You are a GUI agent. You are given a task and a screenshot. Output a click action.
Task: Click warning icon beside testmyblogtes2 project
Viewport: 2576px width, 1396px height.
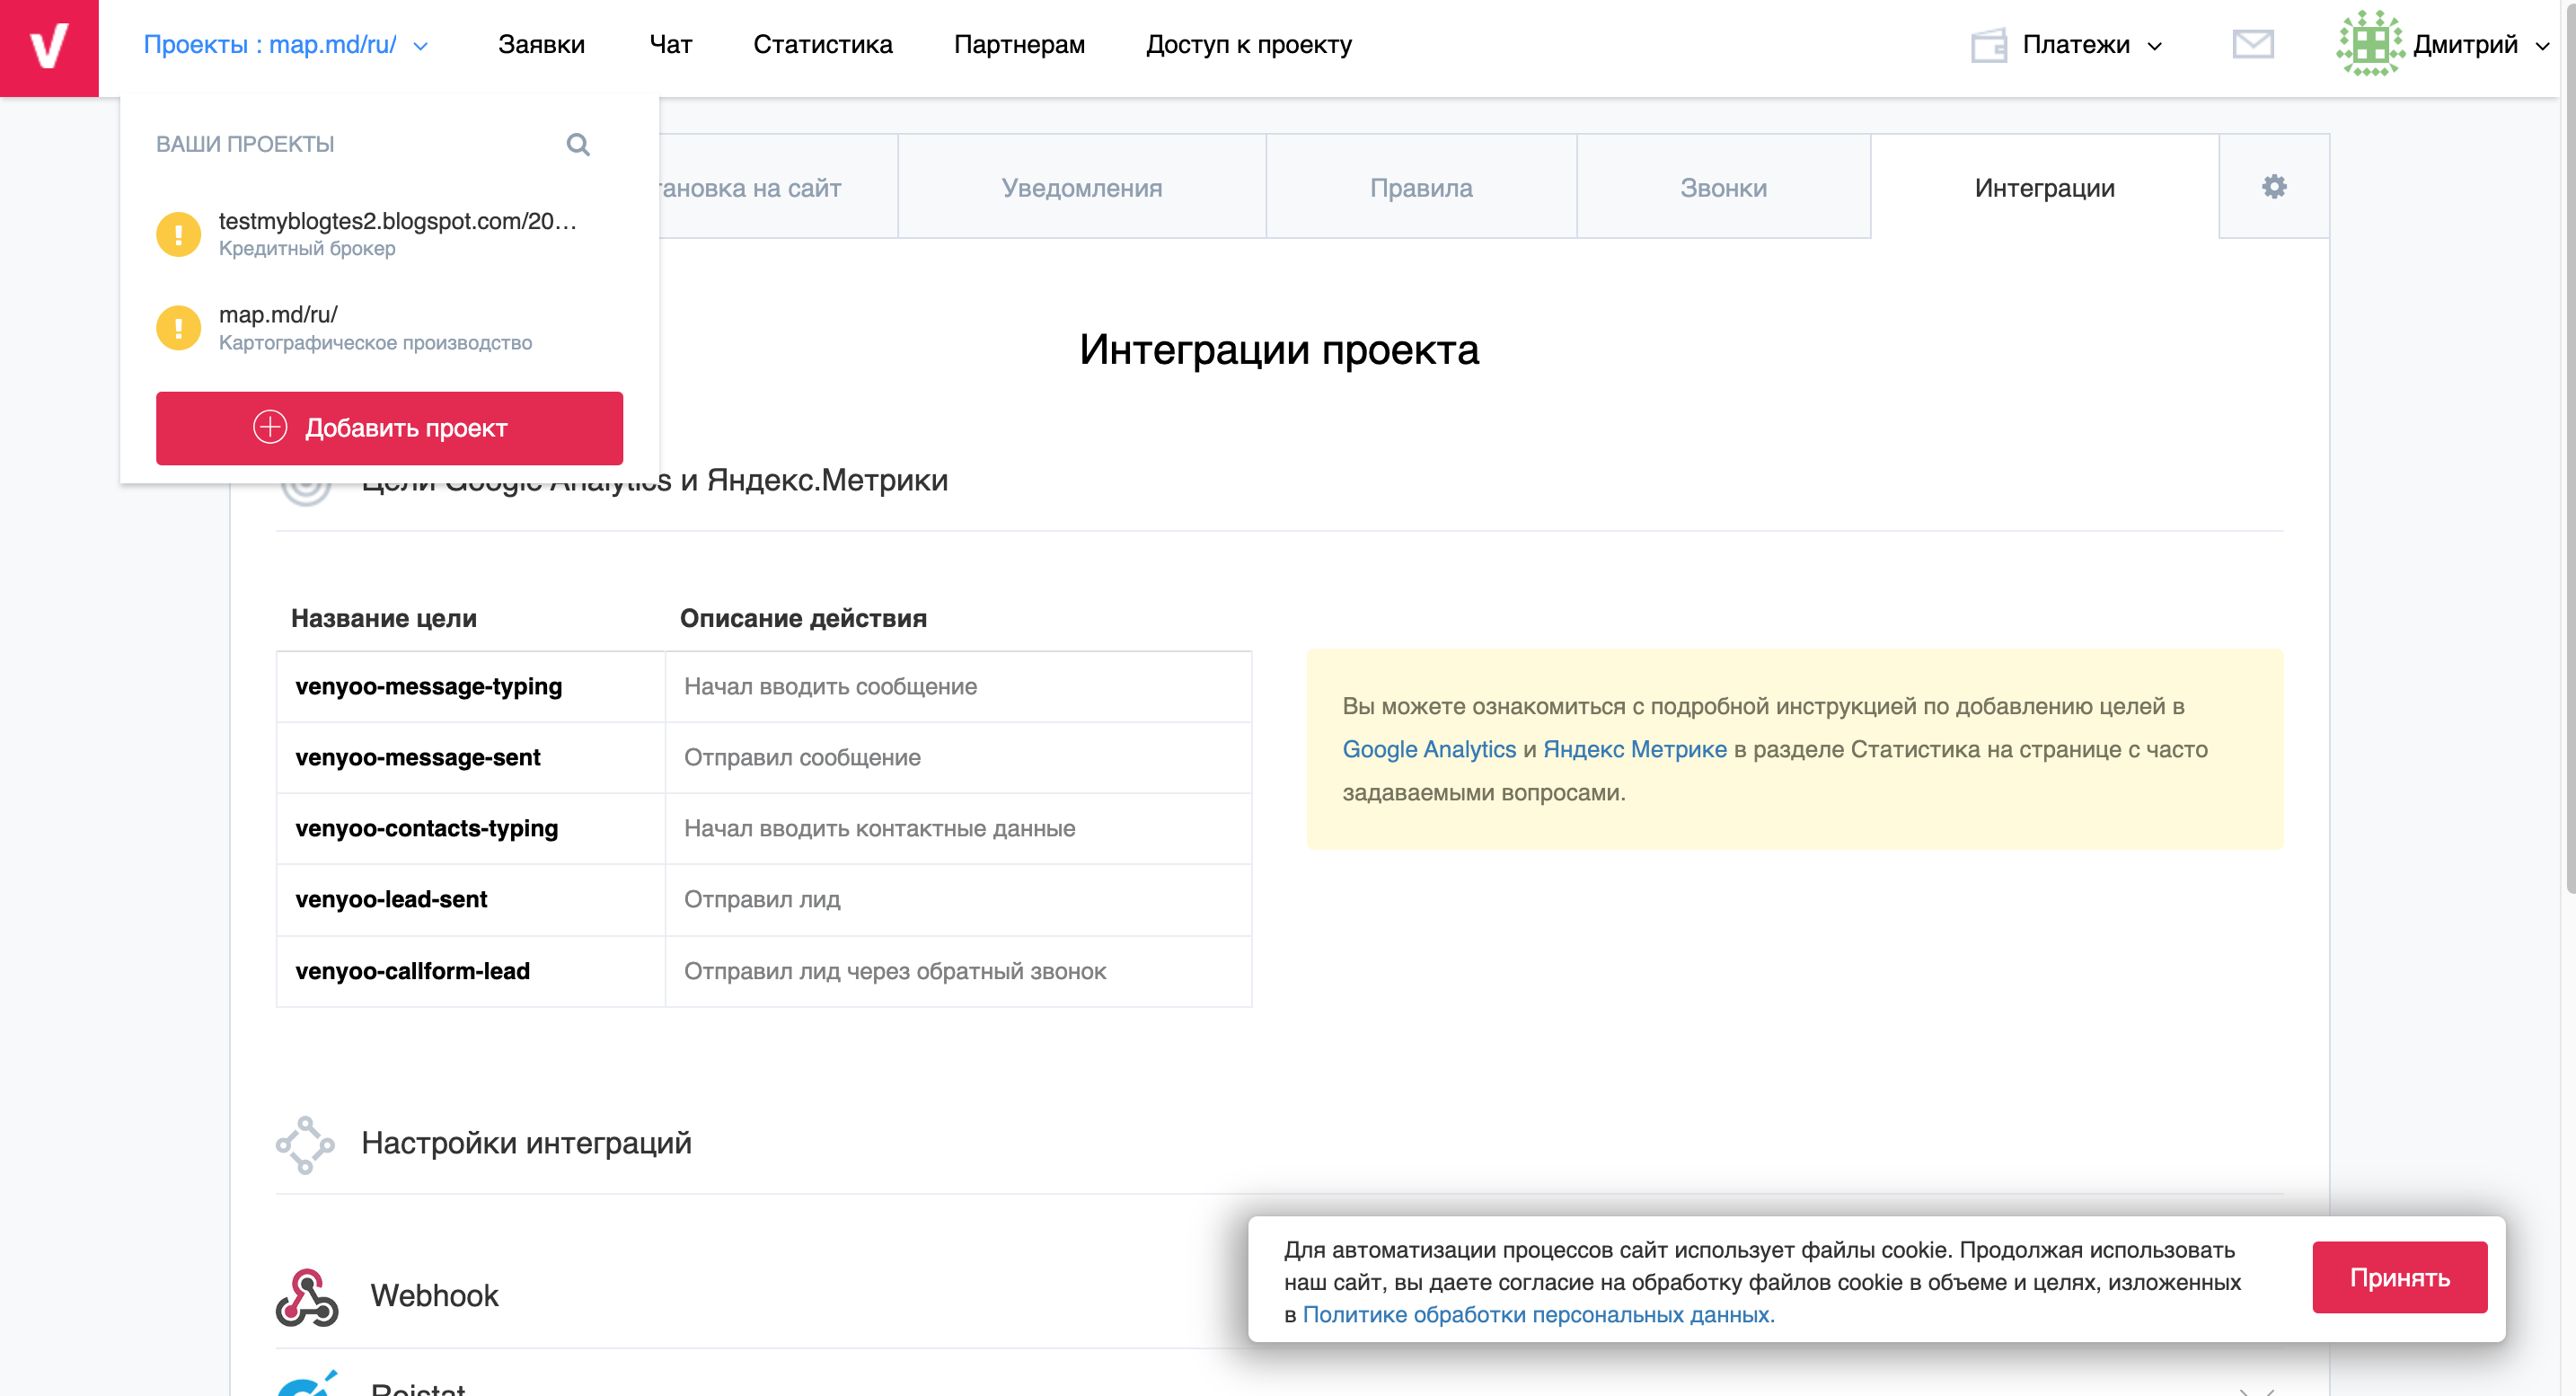178,233
